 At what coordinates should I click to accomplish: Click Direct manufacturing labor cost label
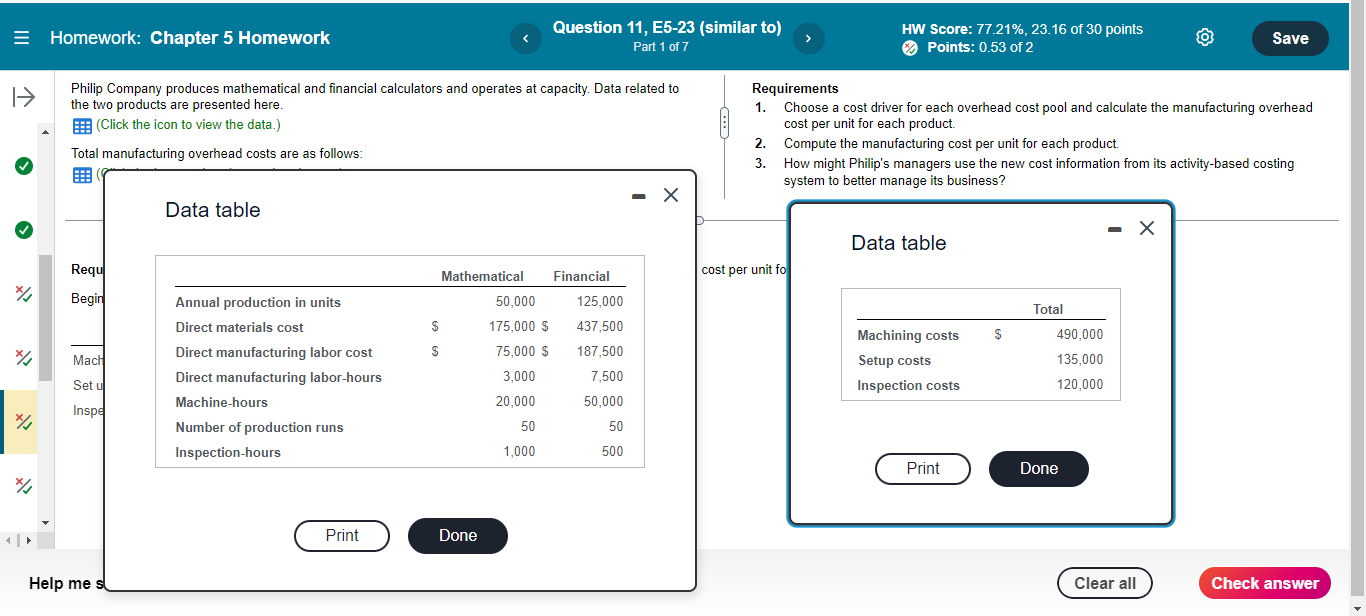point(274,352)
